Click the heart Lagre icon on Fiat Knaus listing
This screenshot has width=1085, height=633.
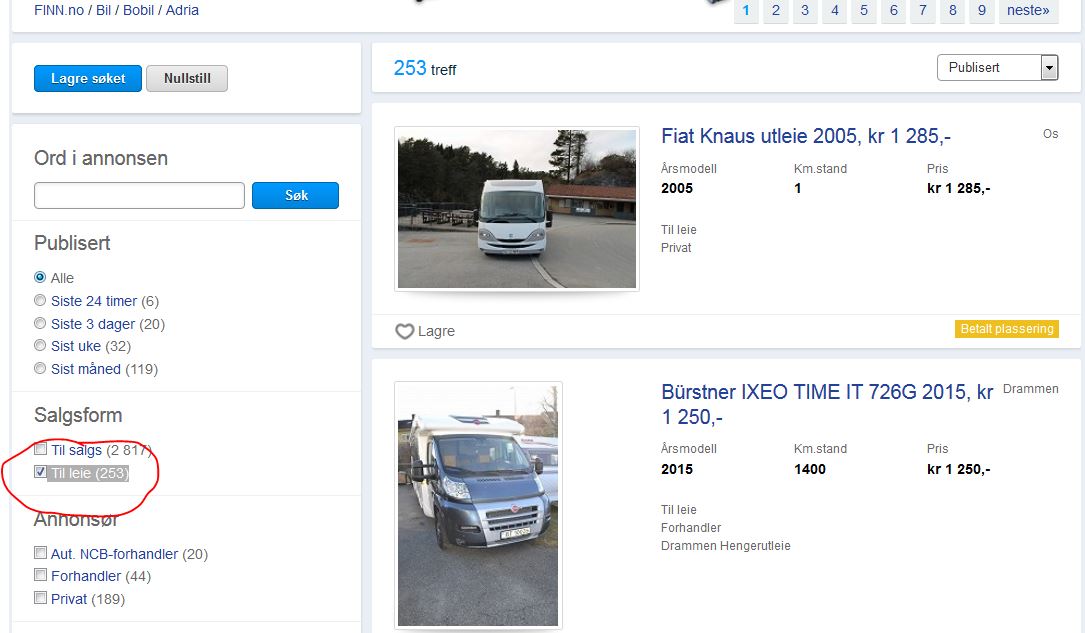click(x=405, y=331)
